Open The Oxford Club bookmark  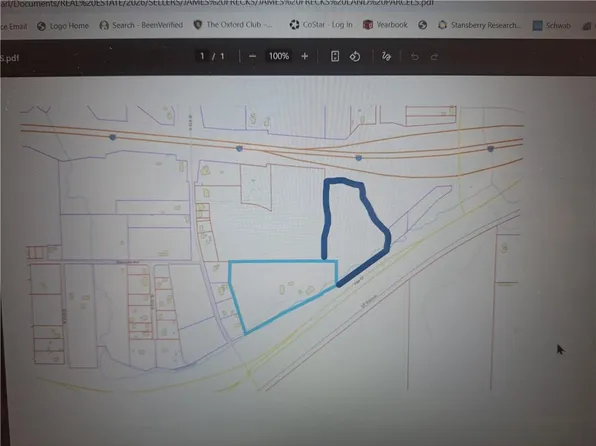tap(233, 25)
